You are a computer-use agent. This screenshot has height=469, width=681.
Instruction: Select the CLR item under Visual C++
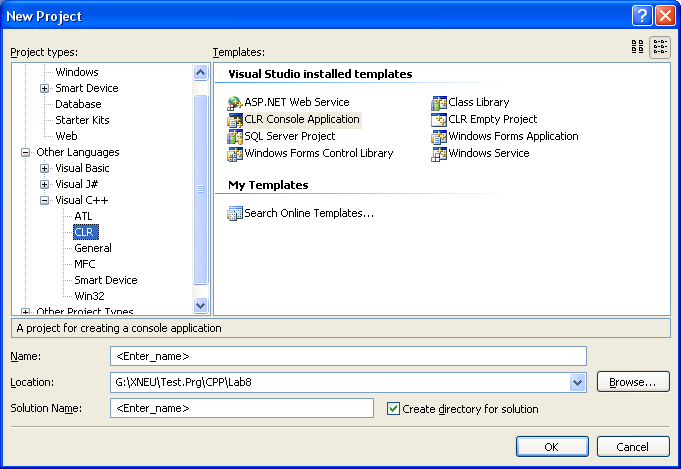tap(86, 232)
